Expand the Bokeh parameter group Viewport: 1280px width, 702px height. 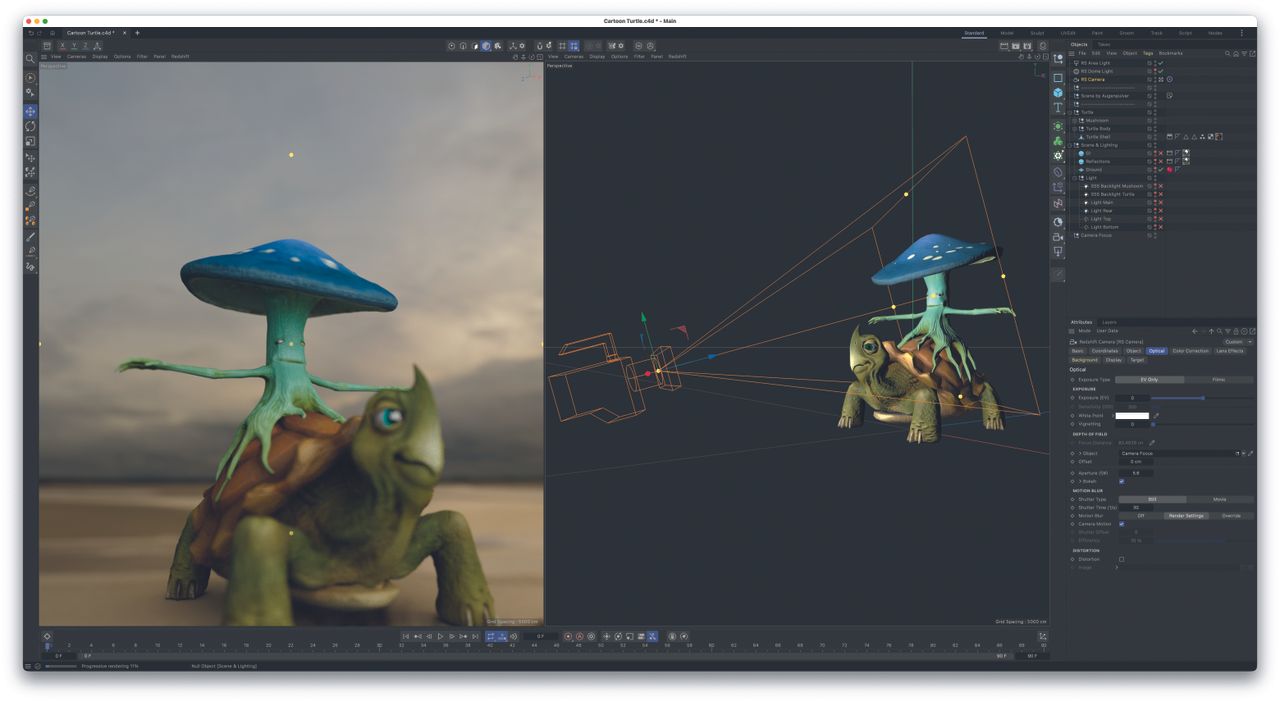point(1081,481)
